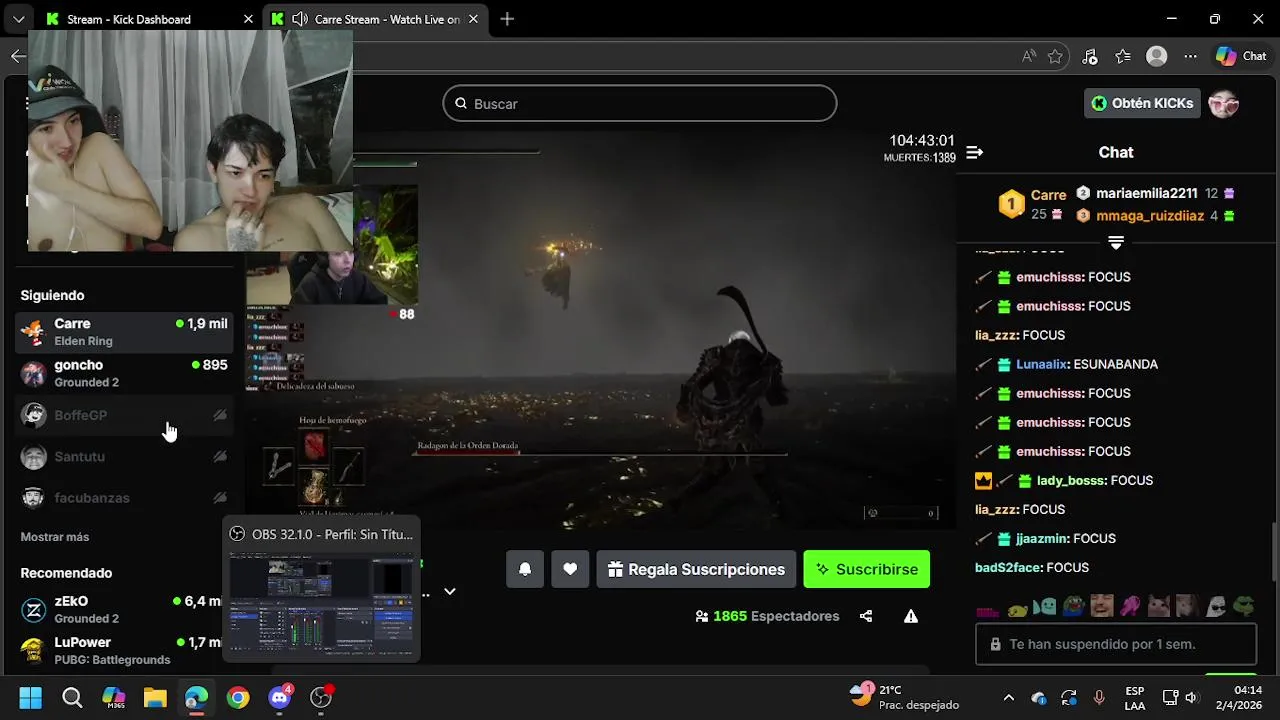Add this page to favorites
This screenshot has width=1280, height=720.
point(1055,56)
